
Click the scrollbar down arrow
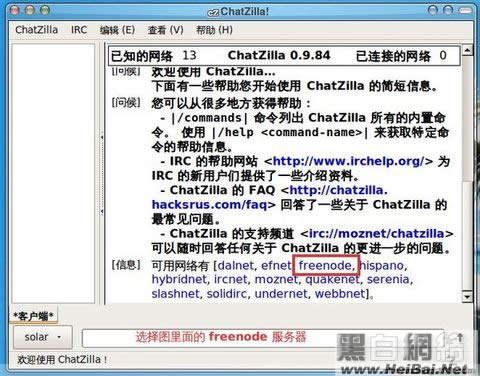click(x=467, y=296)
